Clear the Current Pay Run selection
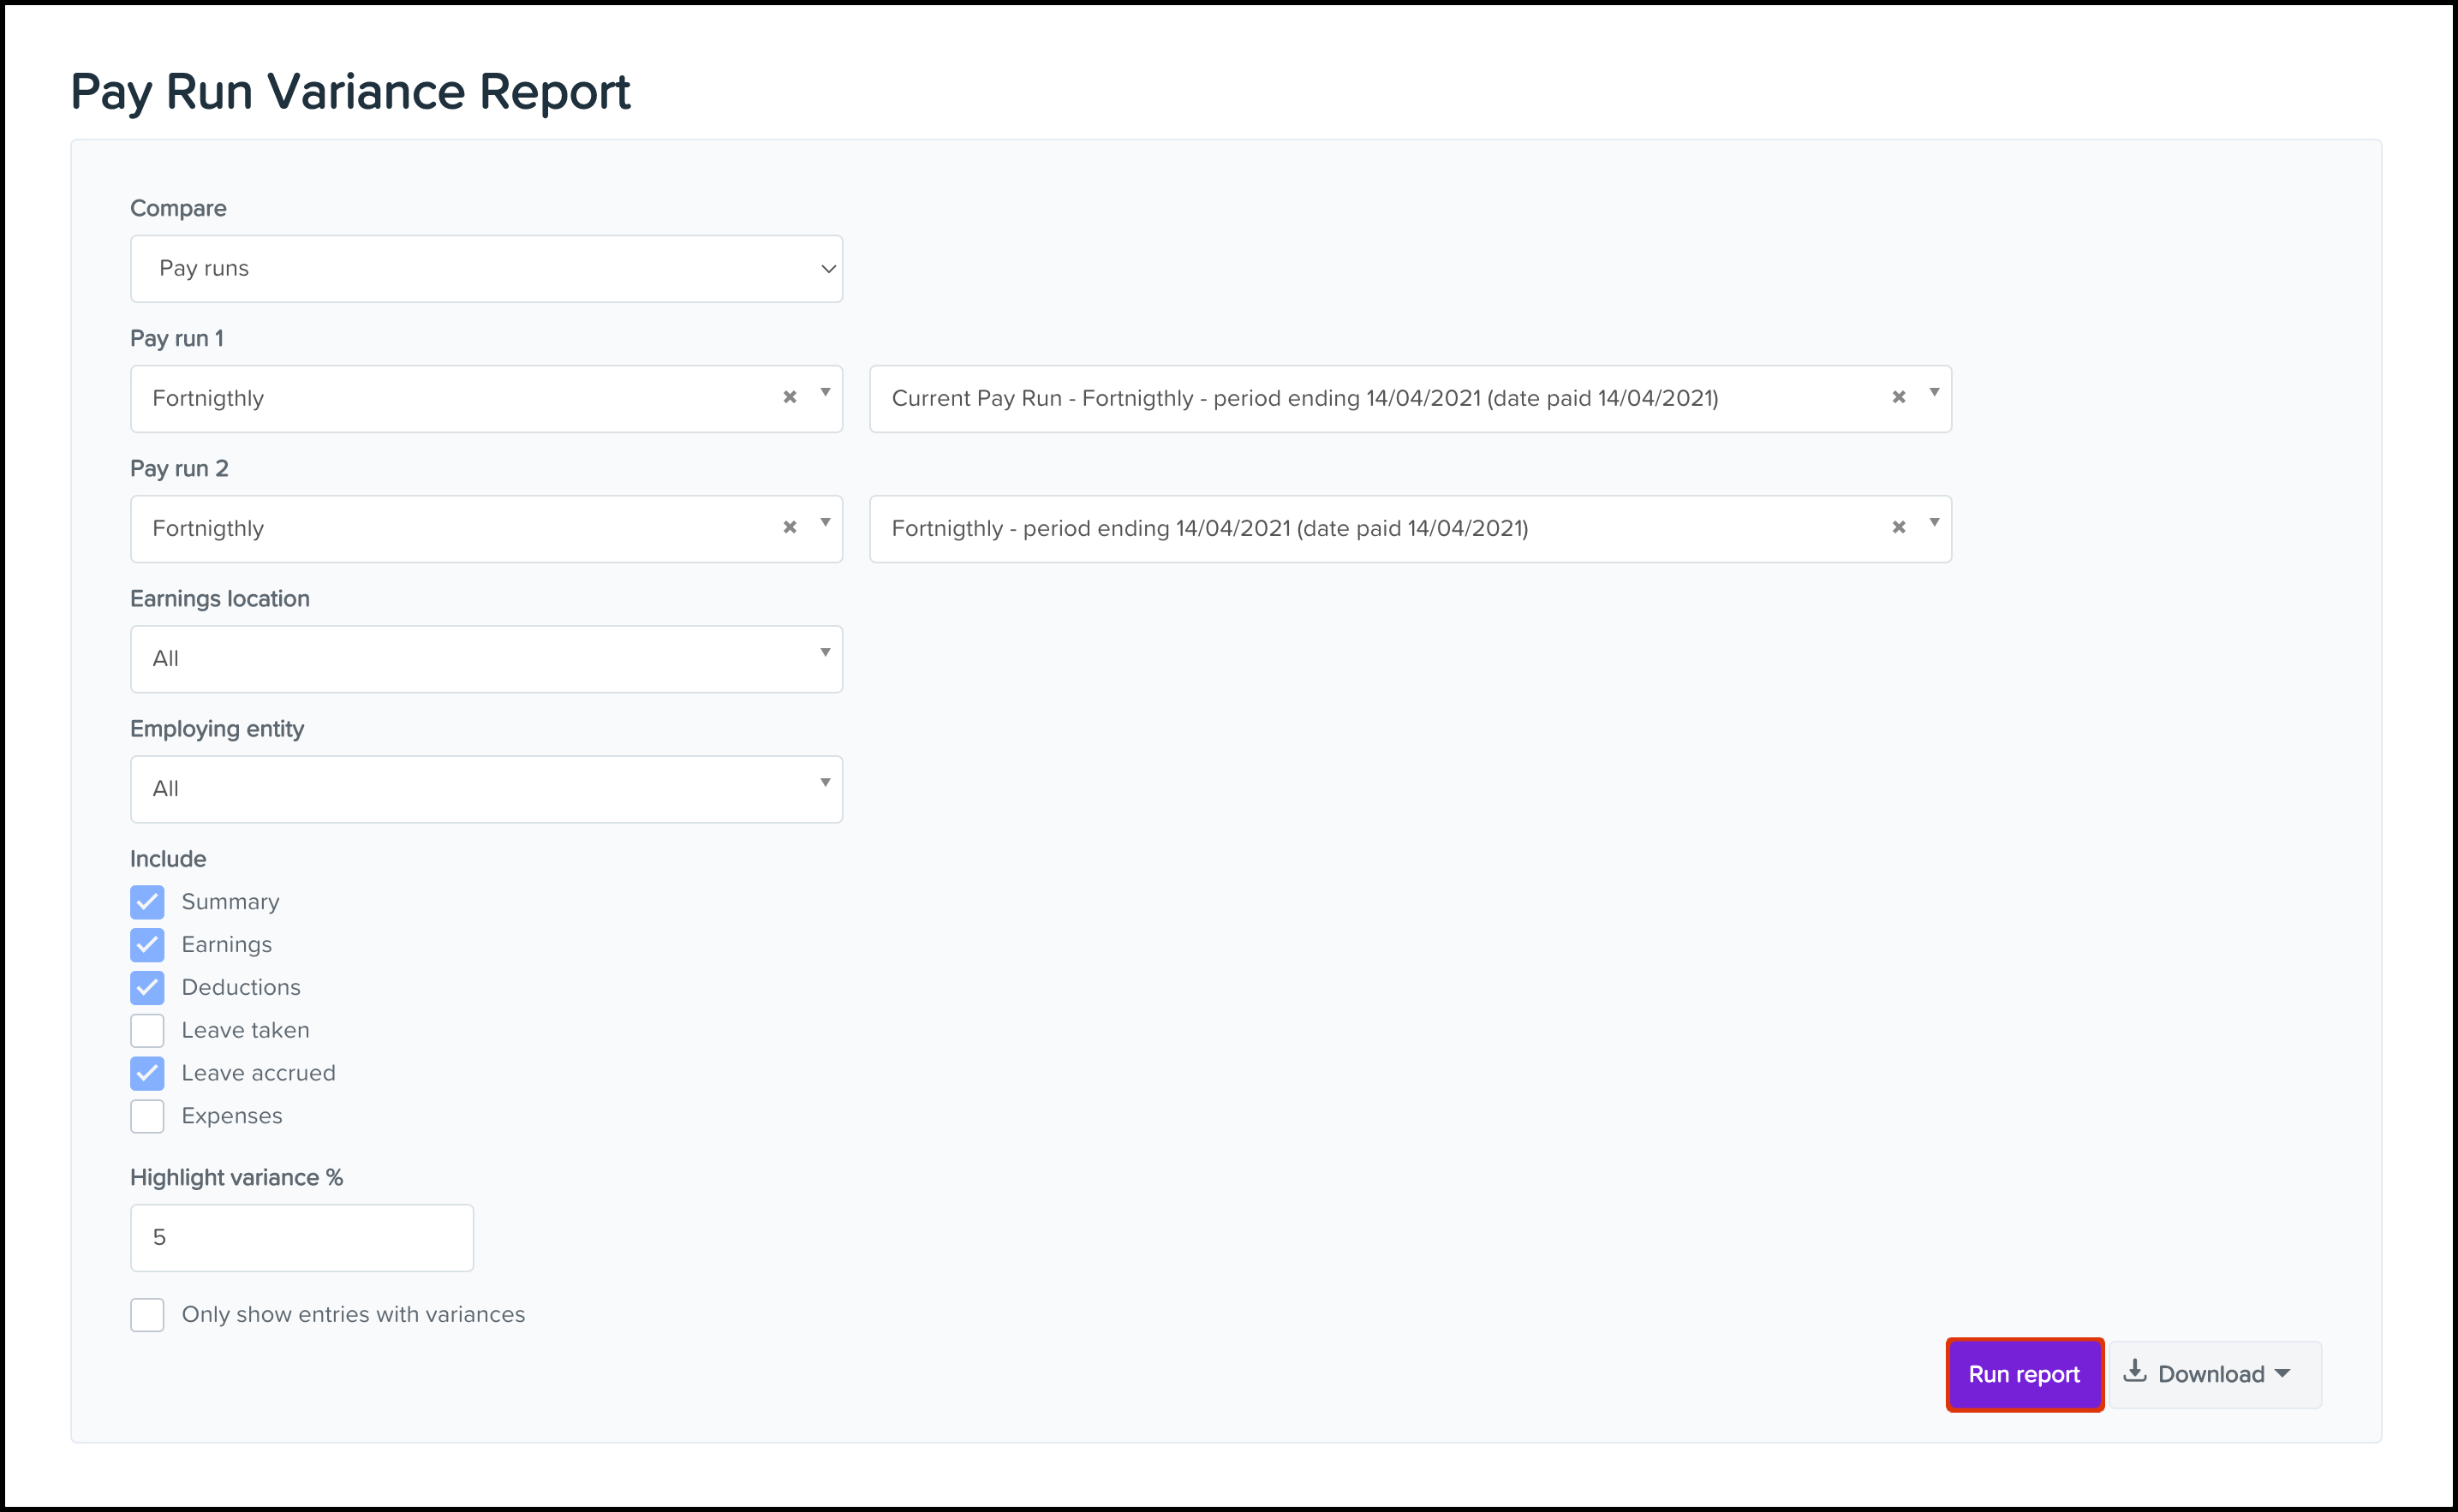The width and height of the screenshot is (2458, 1512). pyautogui.click(x=1898, y=397)
